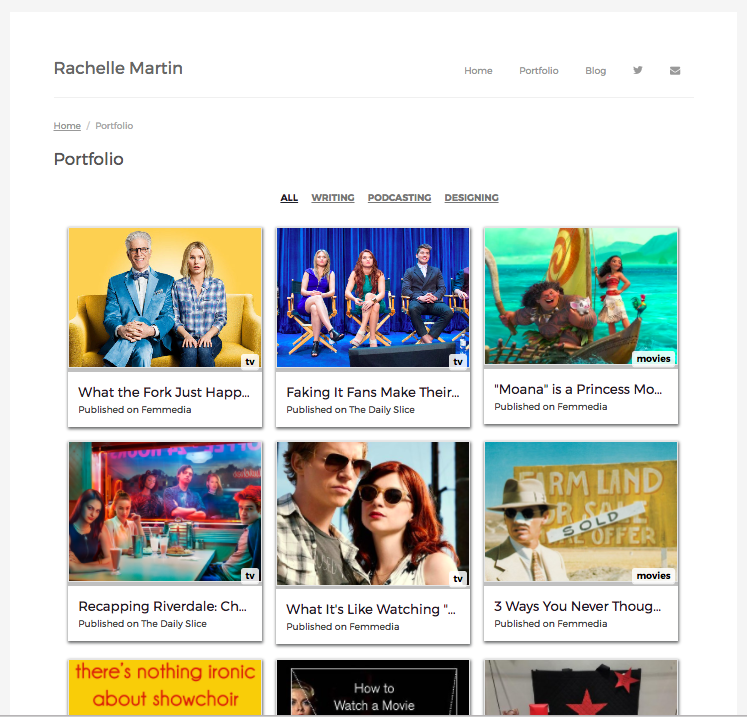
Task: Open Blog in top navigation
Action: (x=595, y=71)
